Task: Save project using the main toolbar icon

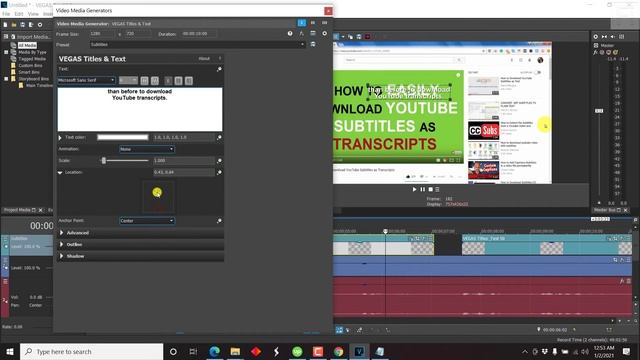Action: coord(22,25)
